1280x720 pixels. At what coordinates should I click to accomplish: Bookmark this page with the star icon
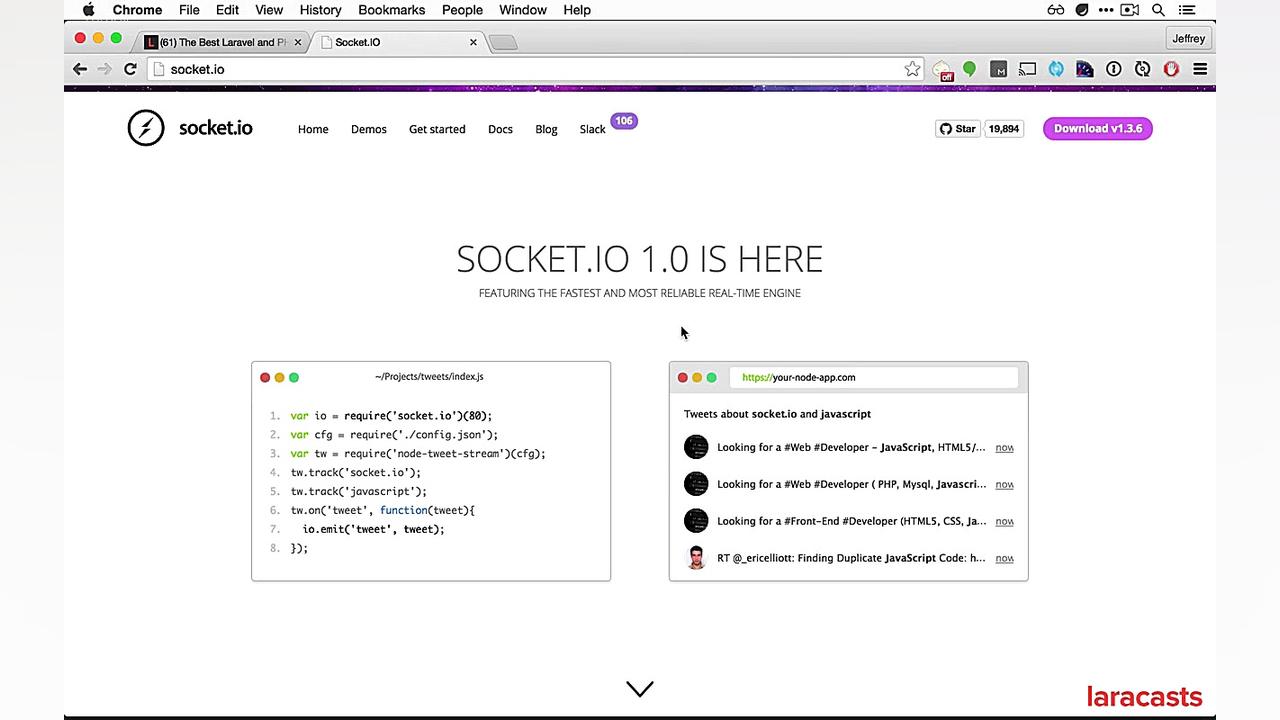pyautogui.click(x=912, y=69)
